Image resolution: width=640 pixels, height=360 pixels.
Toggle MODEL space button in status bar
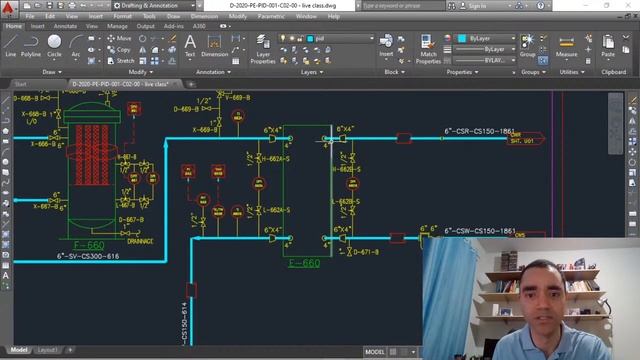(375, 351)
